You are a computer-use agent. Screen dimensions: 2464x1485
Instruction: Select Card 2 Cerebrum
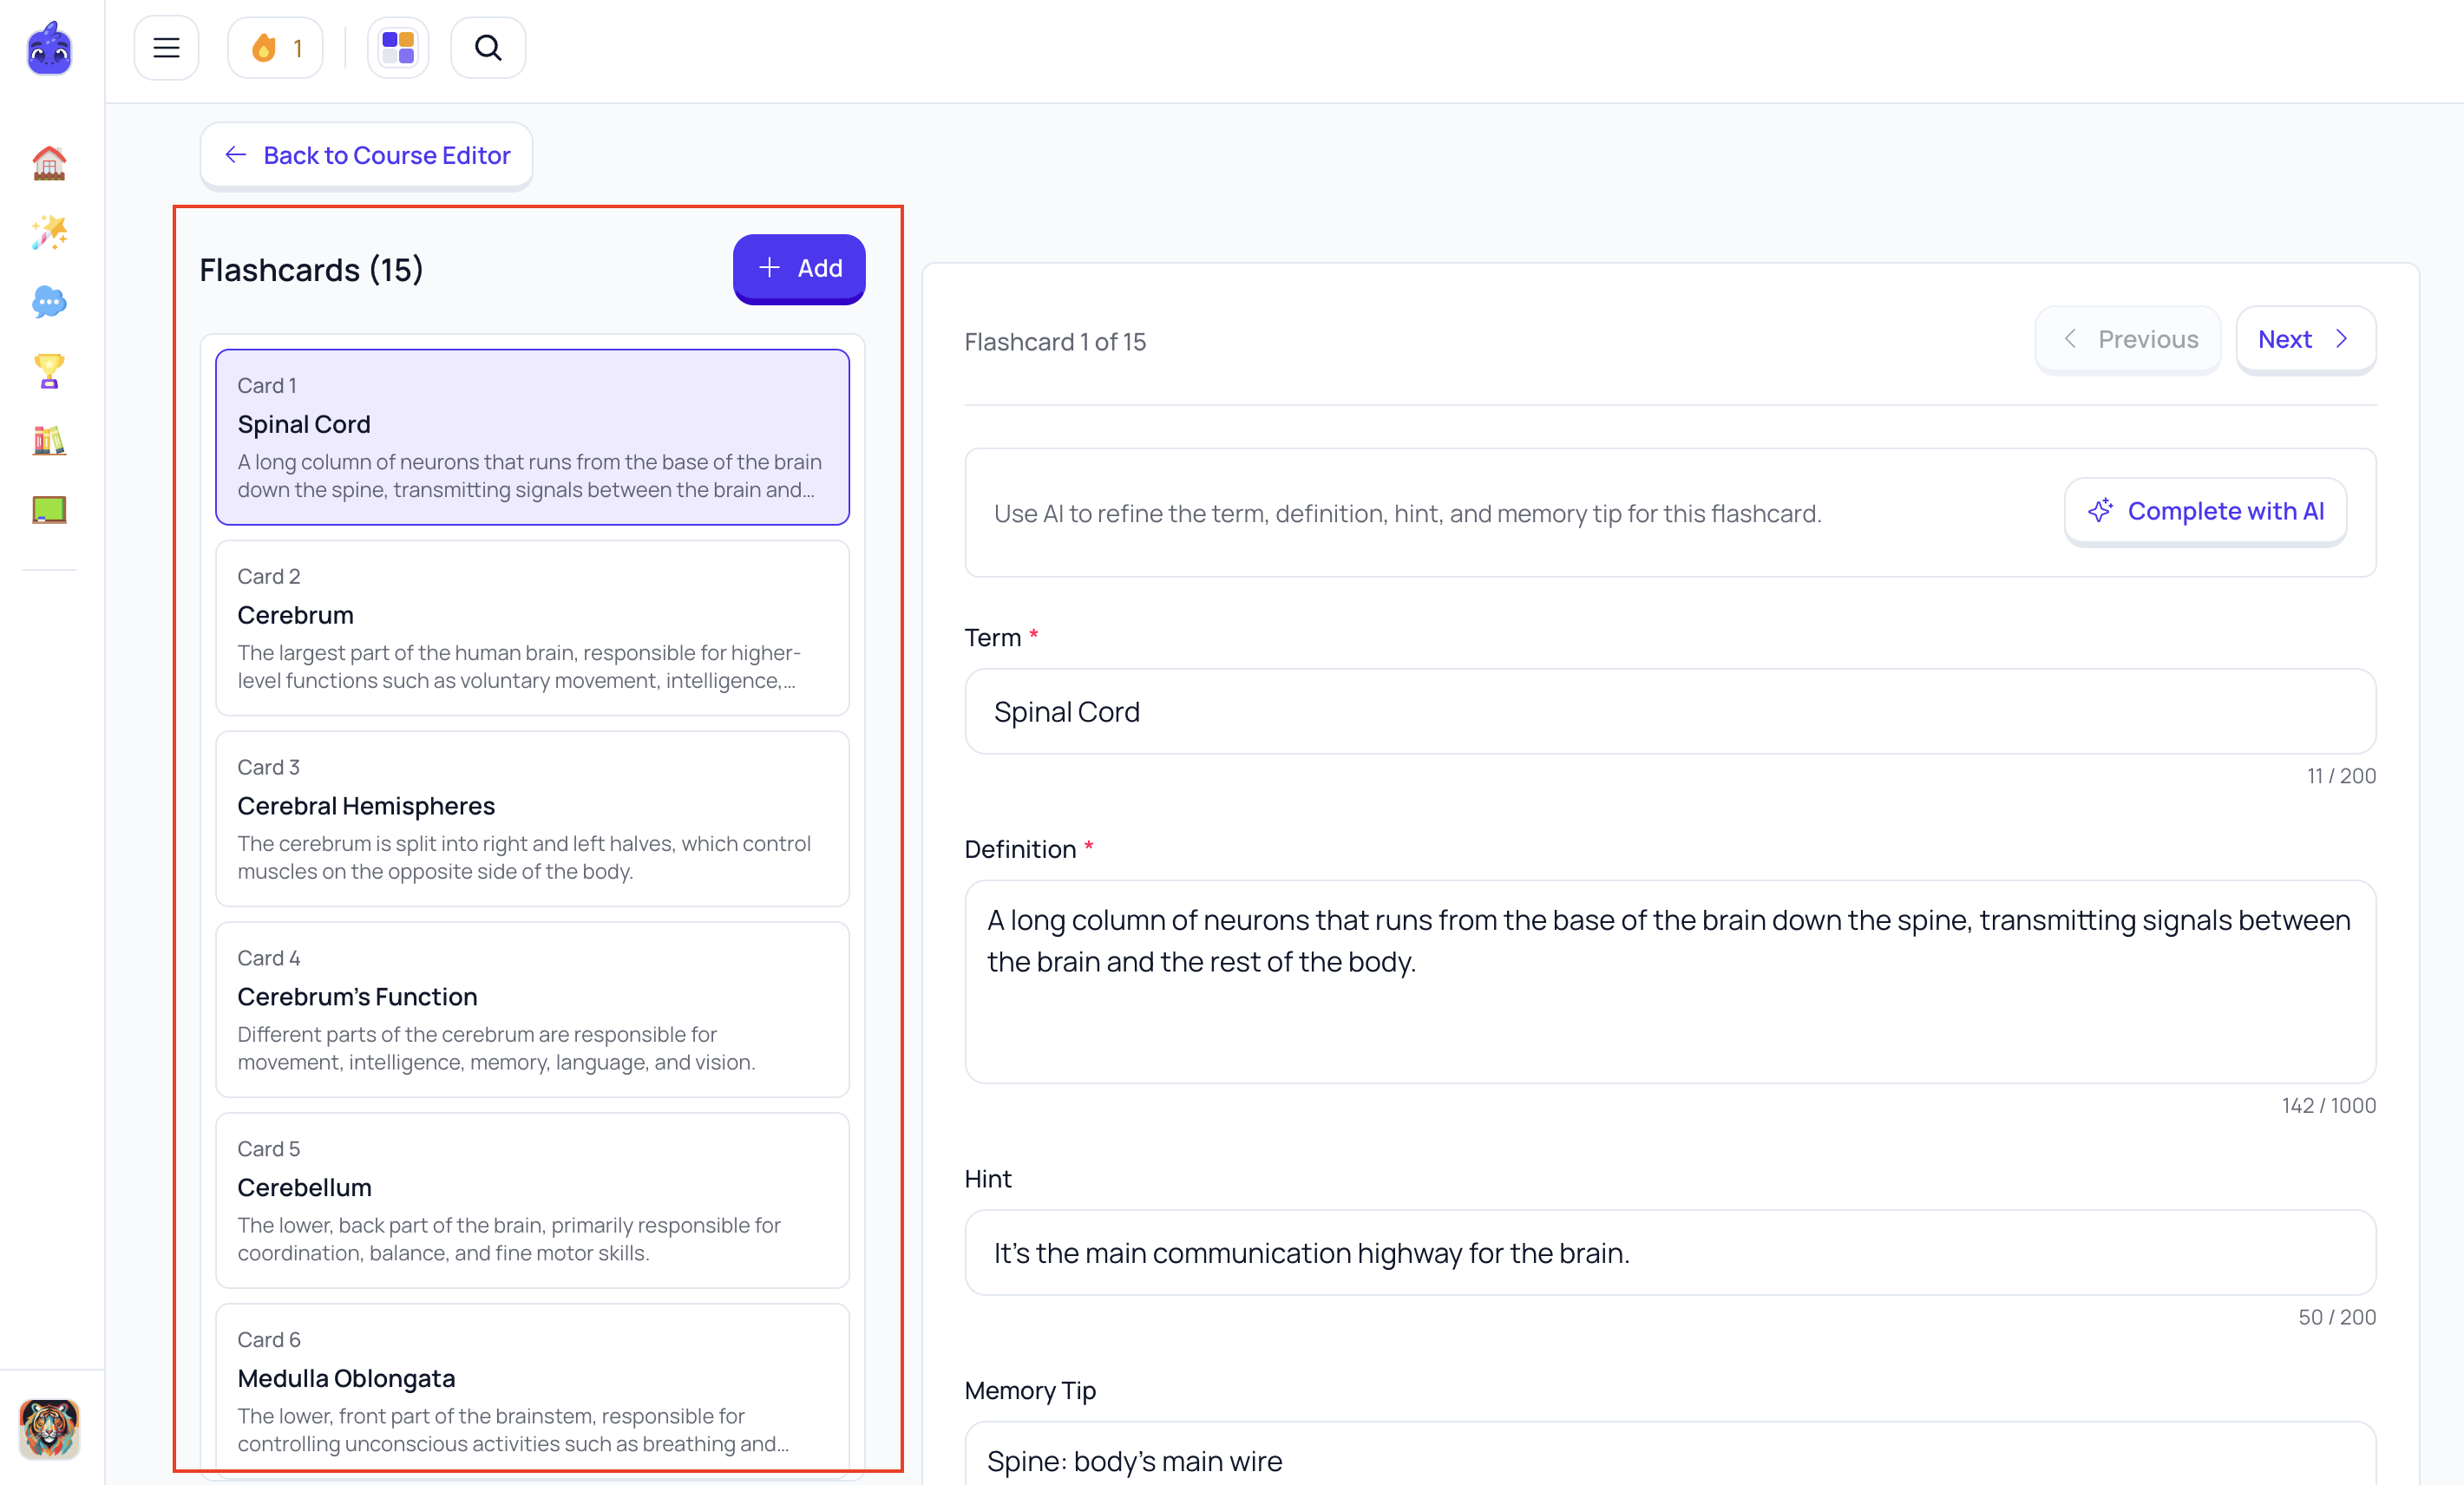tap(532, 628)
